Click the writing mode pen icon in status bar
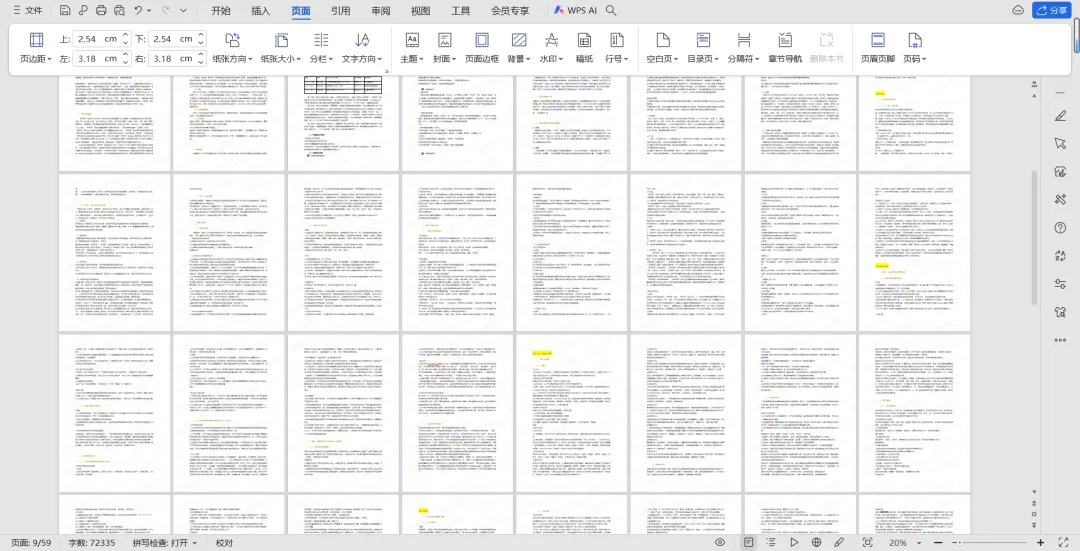 (839, 543)
